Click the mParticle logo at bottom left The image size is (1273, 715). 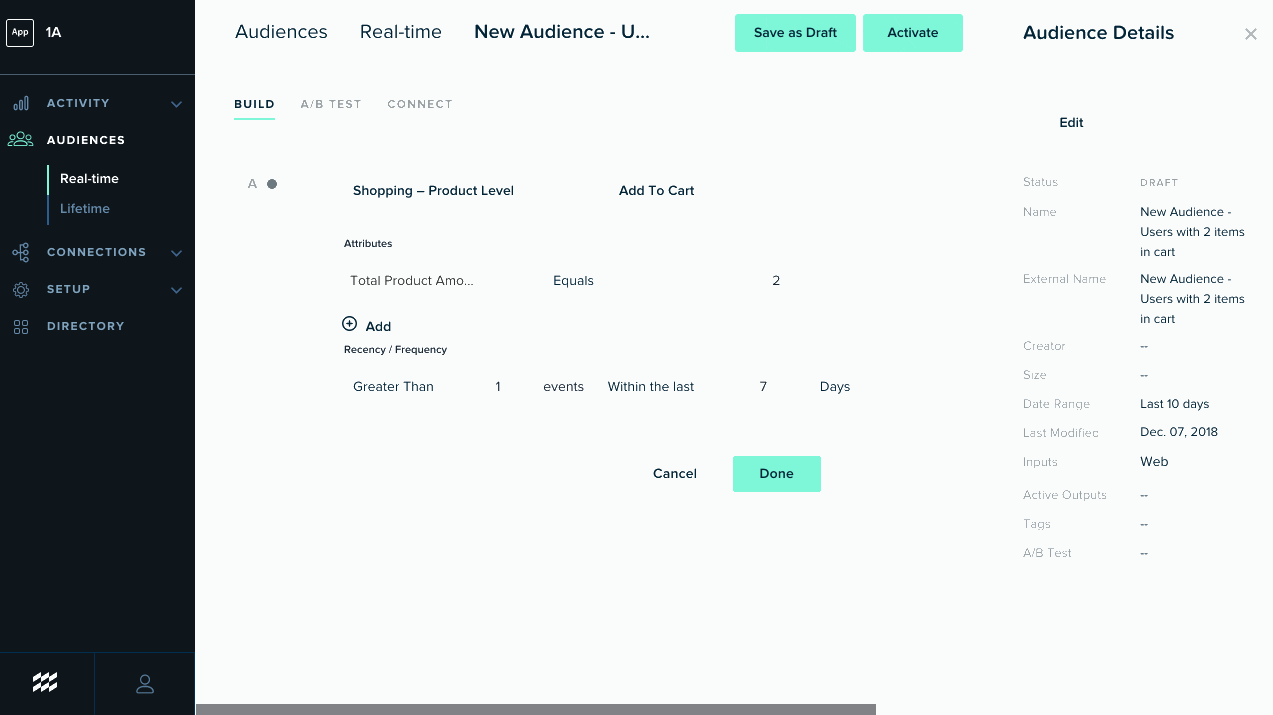(45, 683)
